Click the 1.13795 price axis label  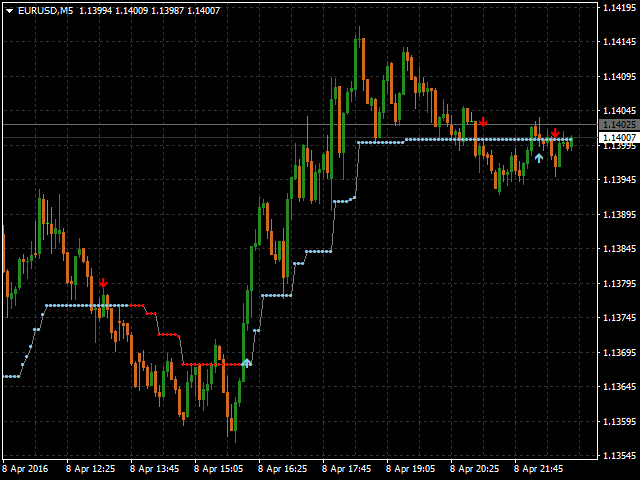point(619,283)
